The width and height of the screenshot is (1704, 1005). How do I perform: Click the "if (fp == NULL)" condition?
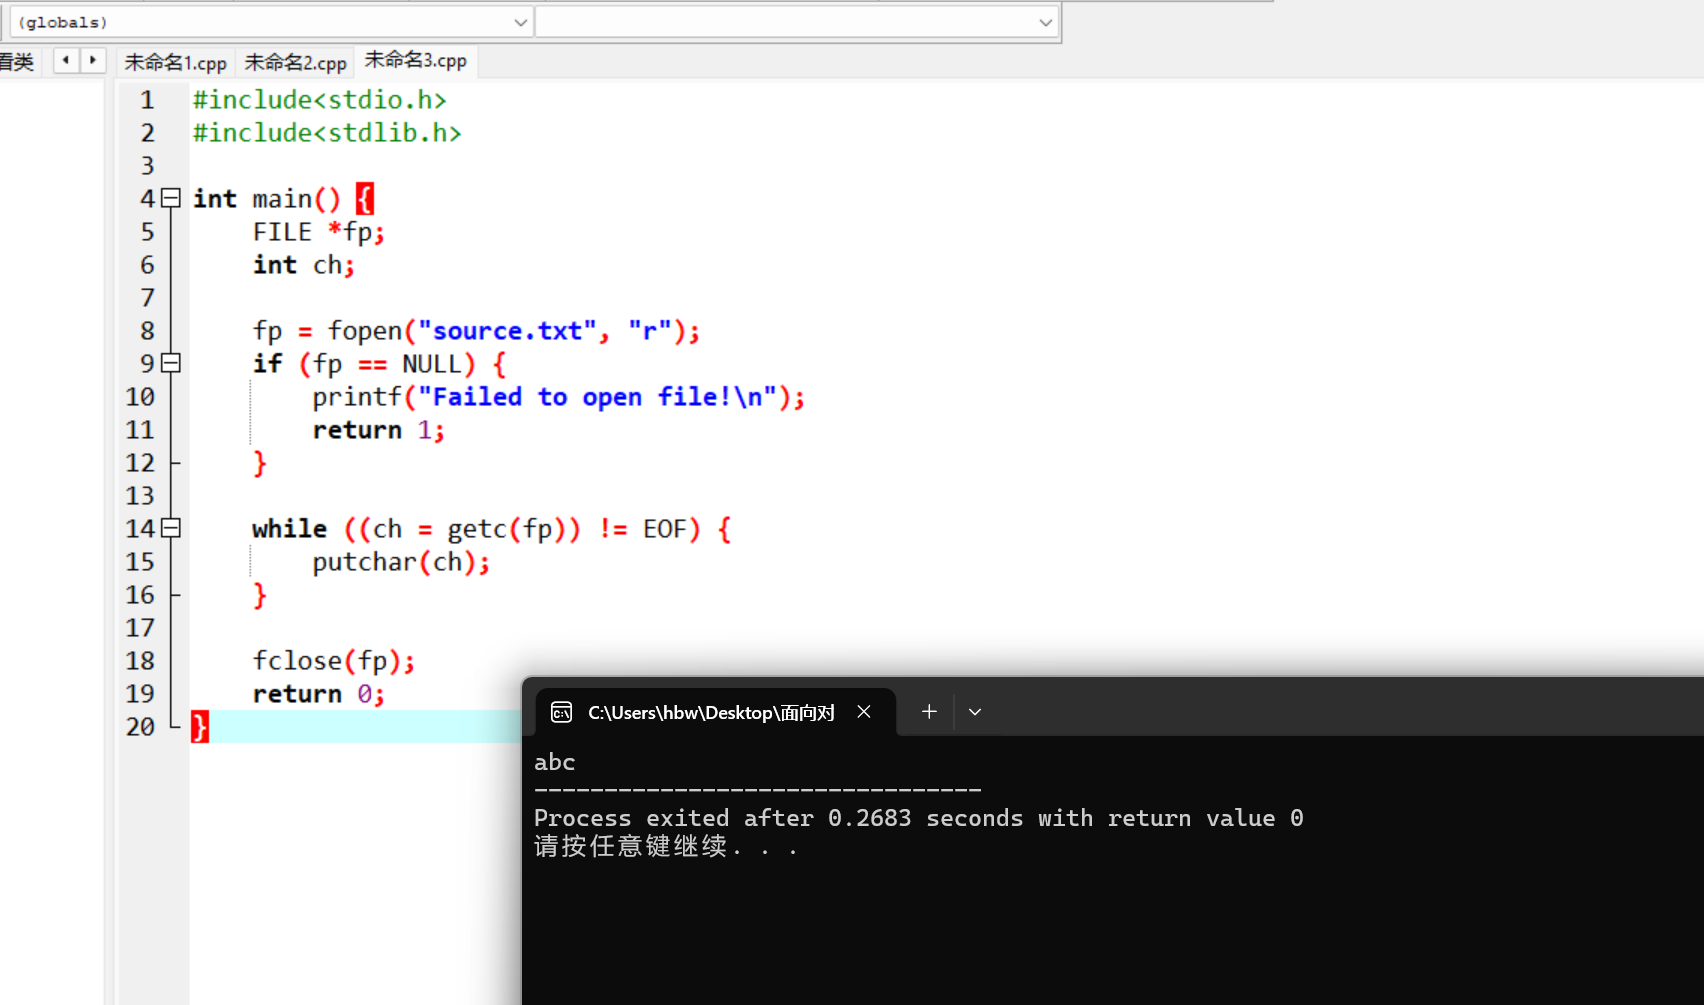[365, 364]
